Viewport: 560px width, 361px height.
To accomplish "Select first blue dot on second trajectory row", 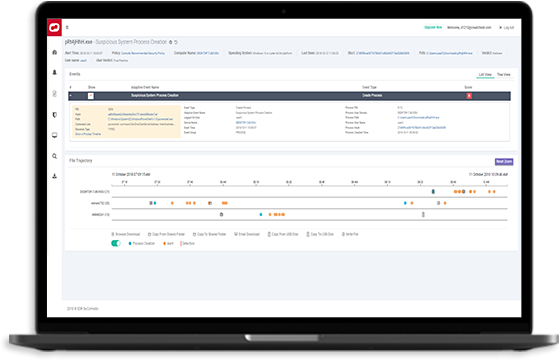I will coord(155,203).
